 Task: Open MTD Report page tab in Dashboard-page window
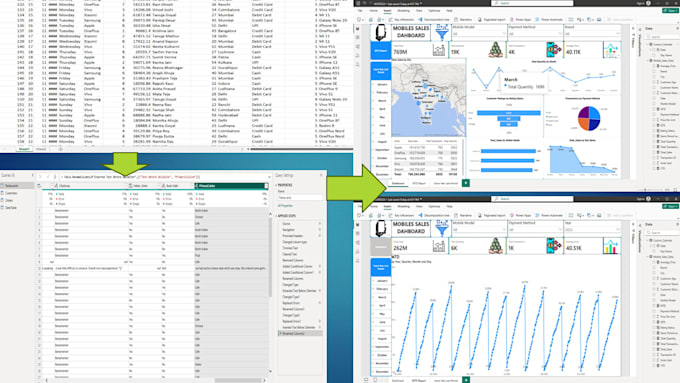pyautogui.click(x=419, y=183)
